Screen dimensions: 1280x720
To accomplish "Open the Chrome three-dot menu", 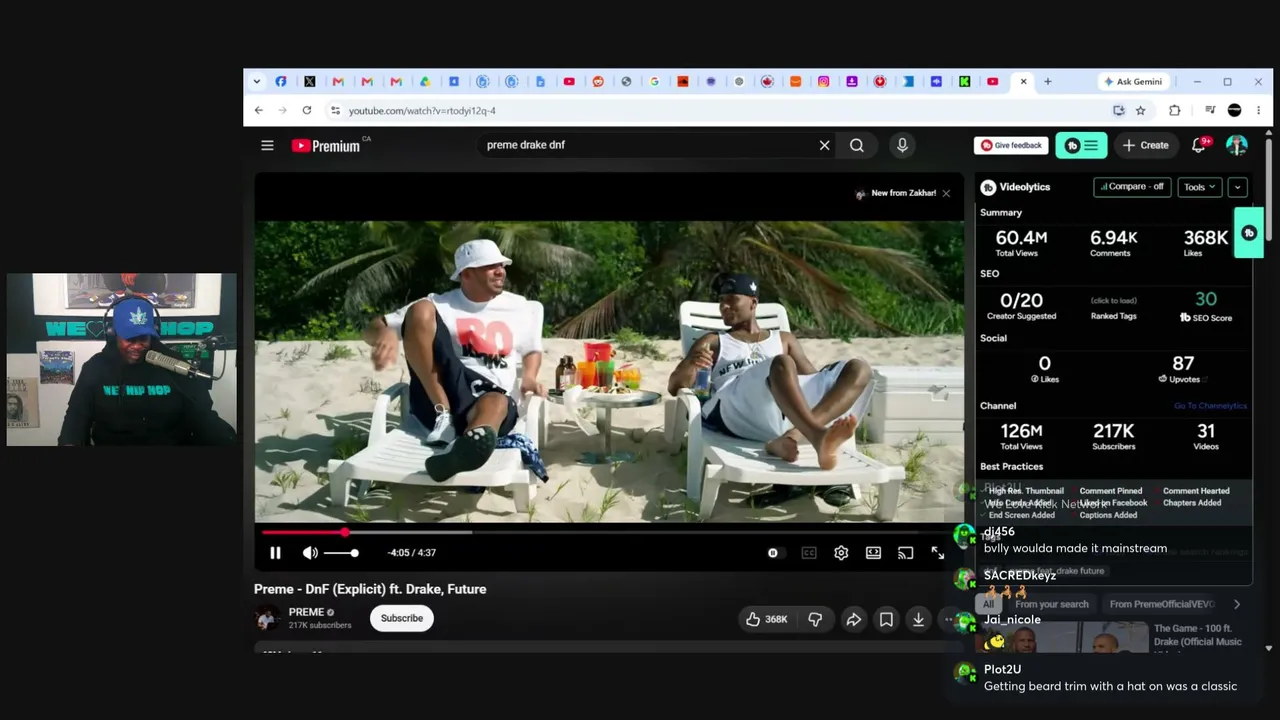I will click(x=1259, y=111).
